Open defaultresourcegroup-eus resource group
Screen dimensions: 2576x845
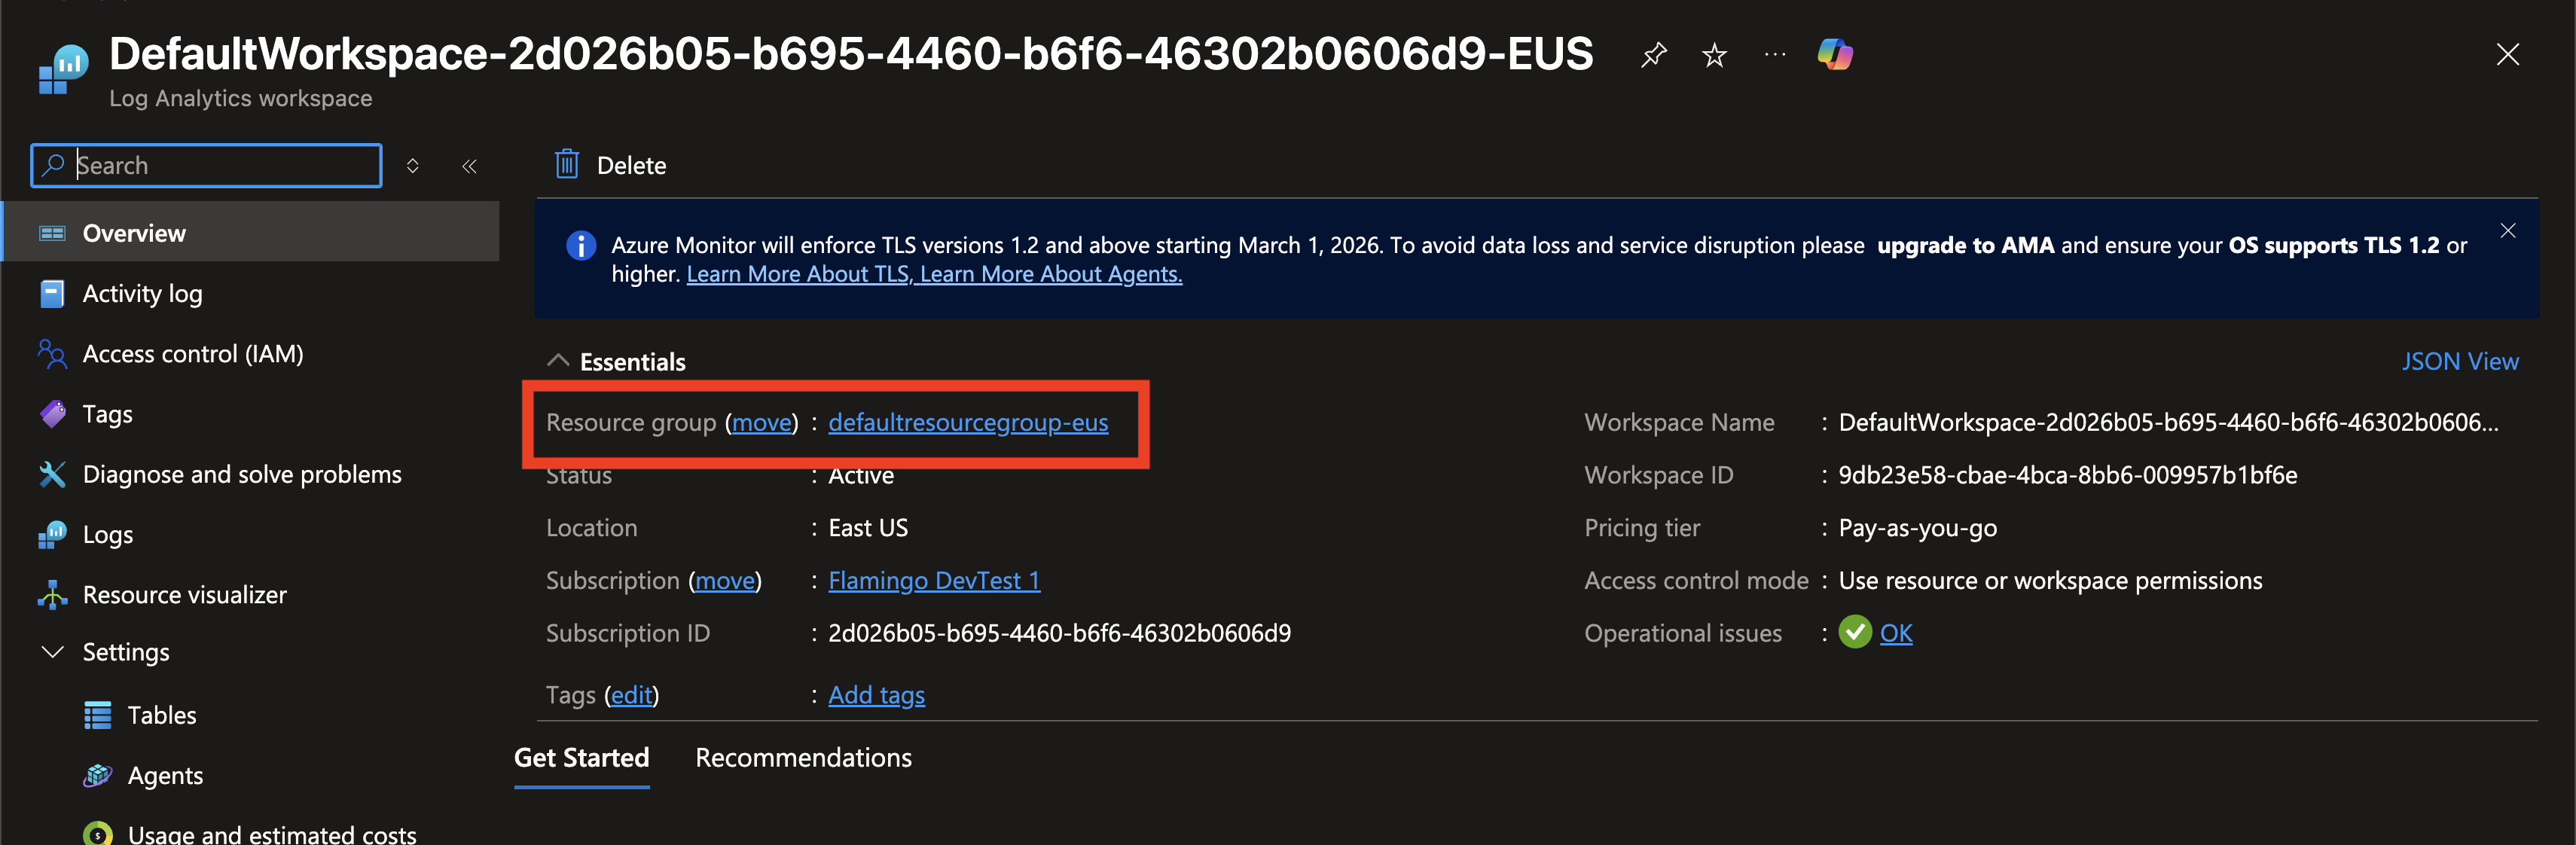tap(967, 422)
